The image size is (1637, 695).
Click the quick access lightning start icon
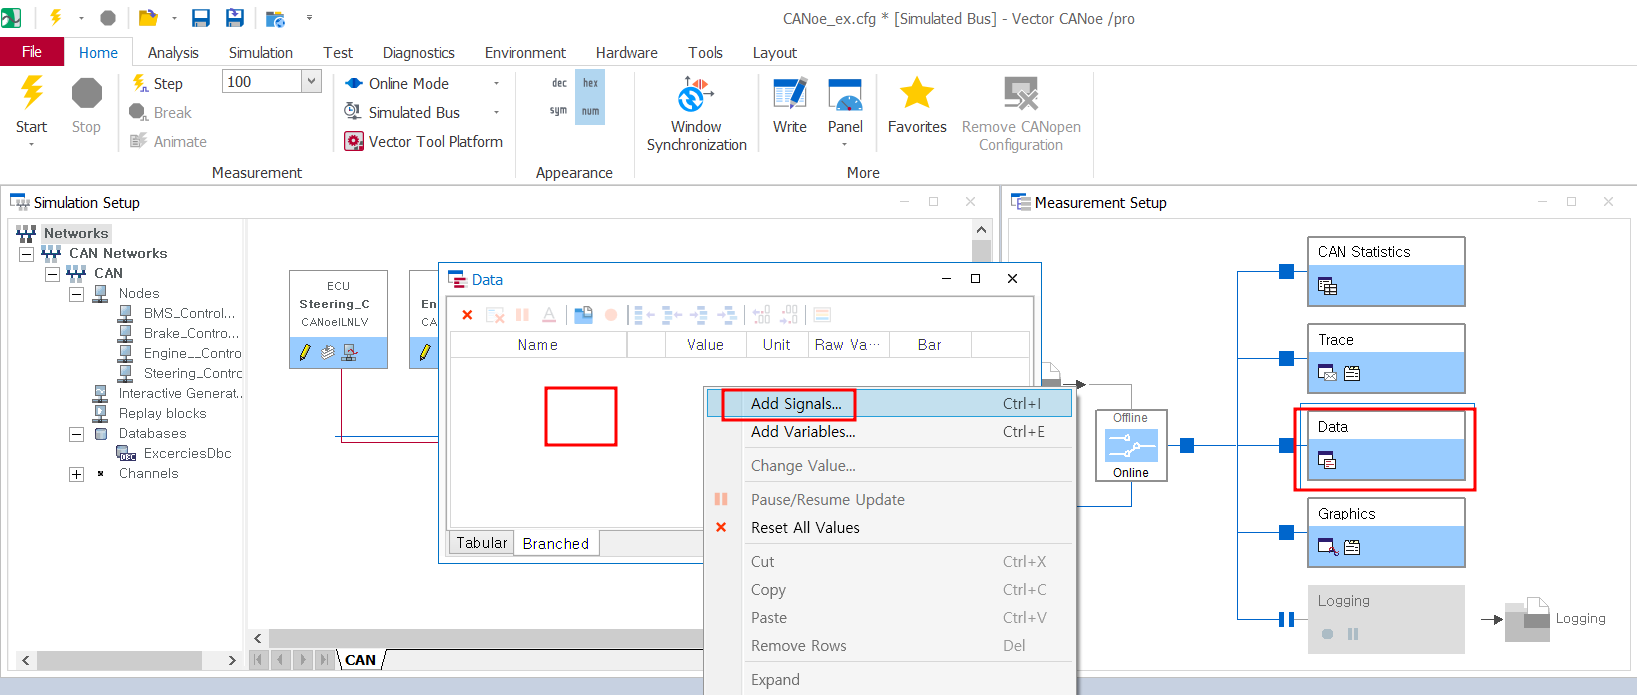56,18
